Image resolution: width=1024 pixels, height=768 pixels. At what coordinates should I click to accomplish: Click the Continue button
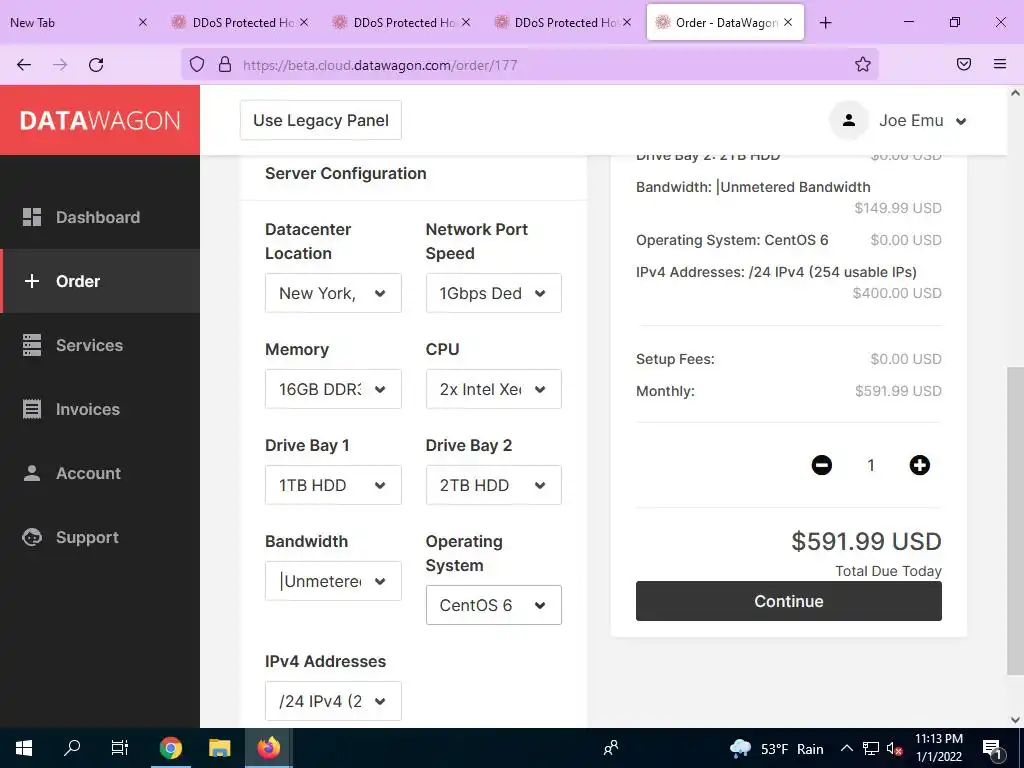[x=789, y=601]
